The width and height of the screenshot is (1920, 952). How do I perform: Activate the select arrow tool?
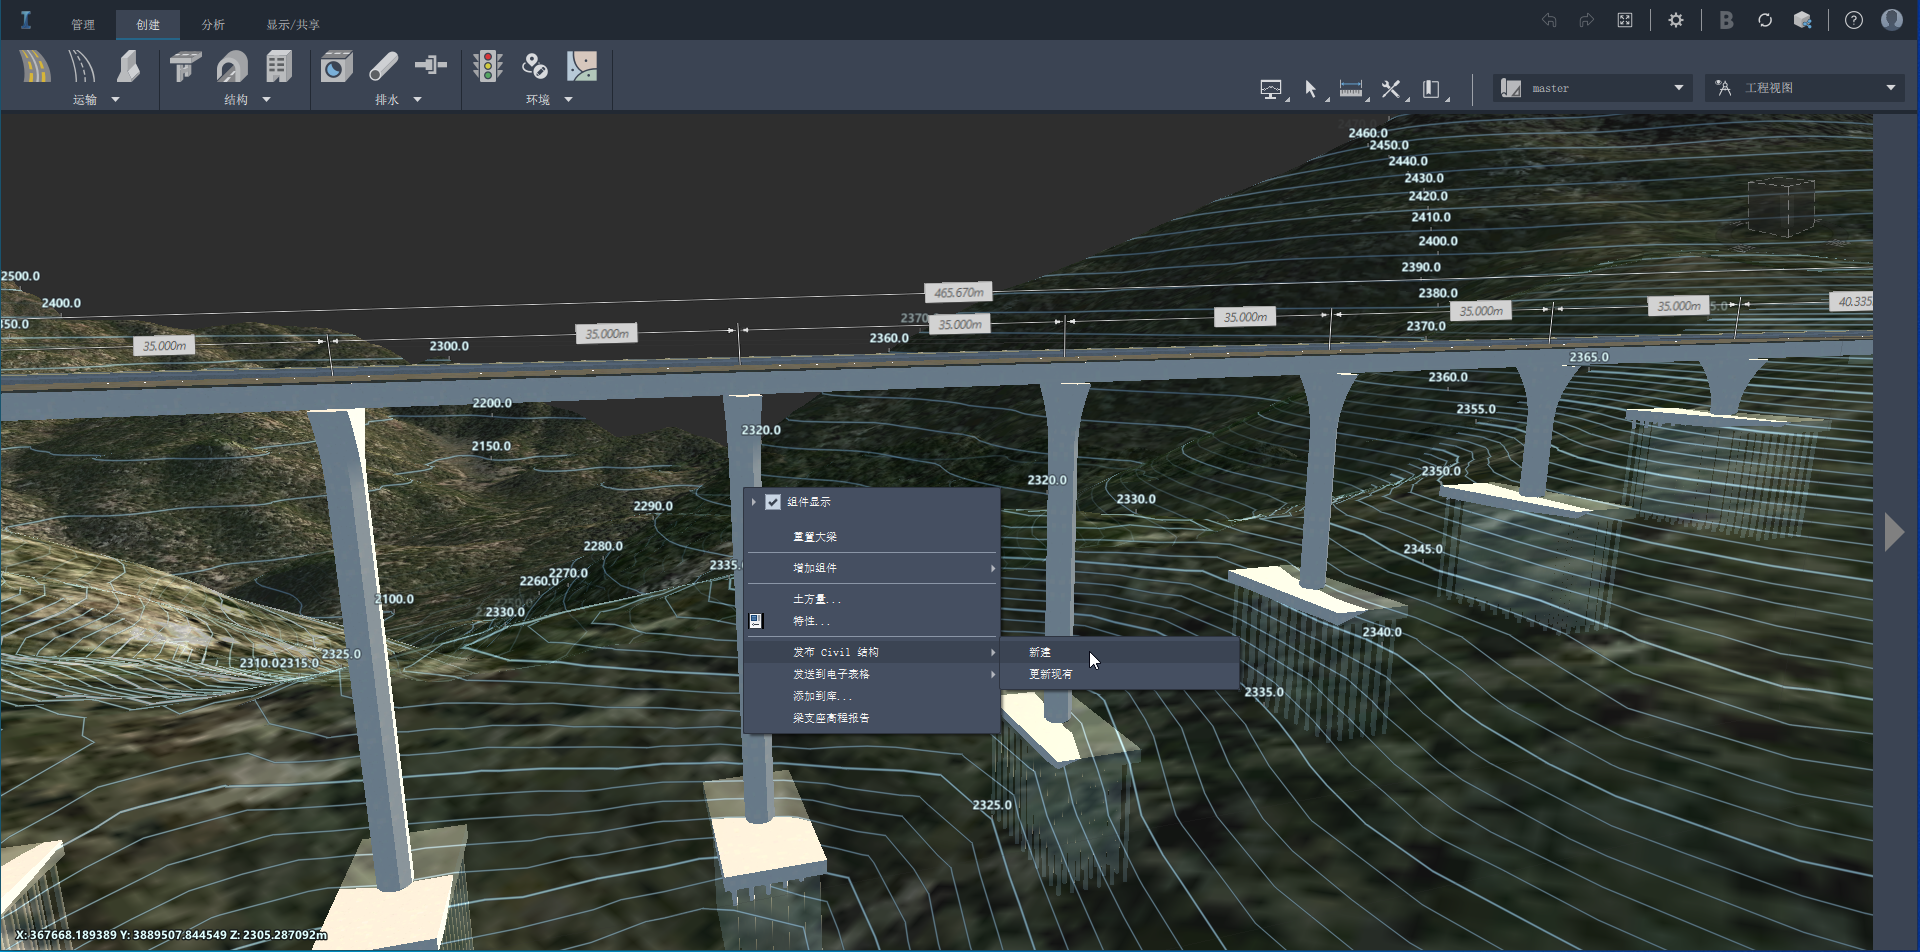[1311, 89]
